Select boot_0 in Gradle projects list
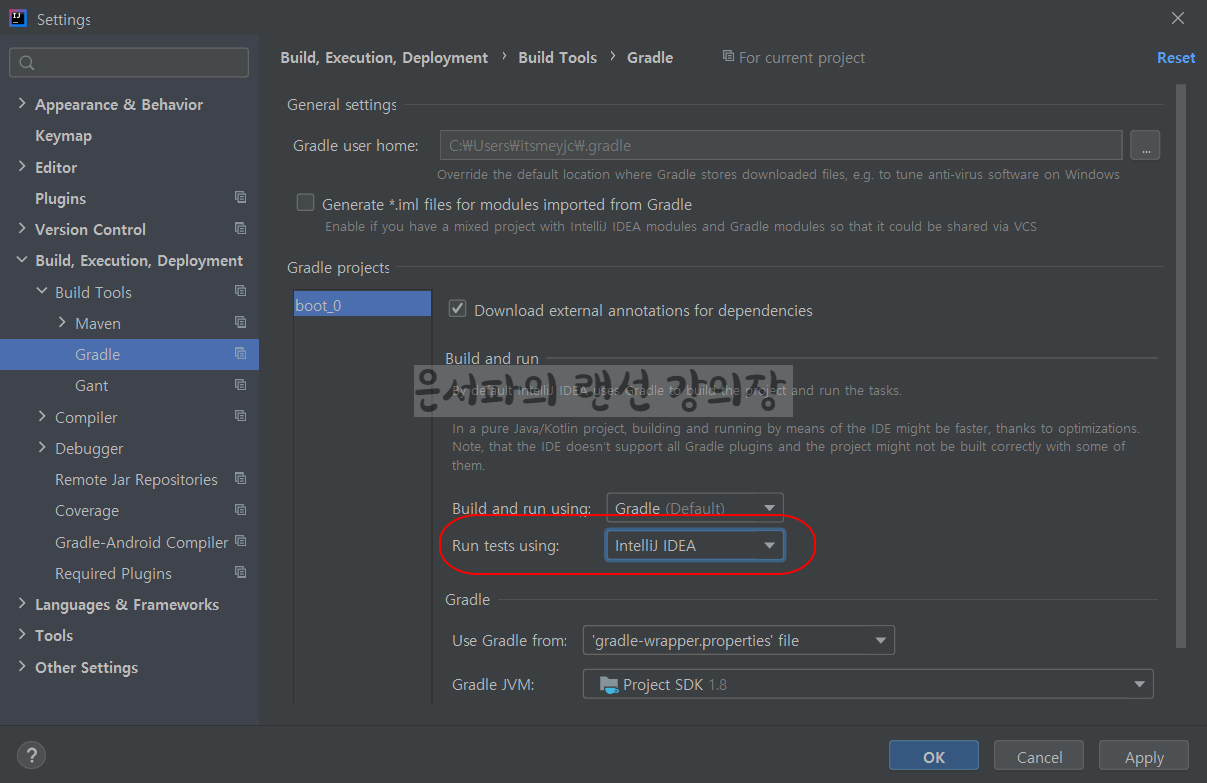Viewport: 1207px width, 783px height. (362, 305)
